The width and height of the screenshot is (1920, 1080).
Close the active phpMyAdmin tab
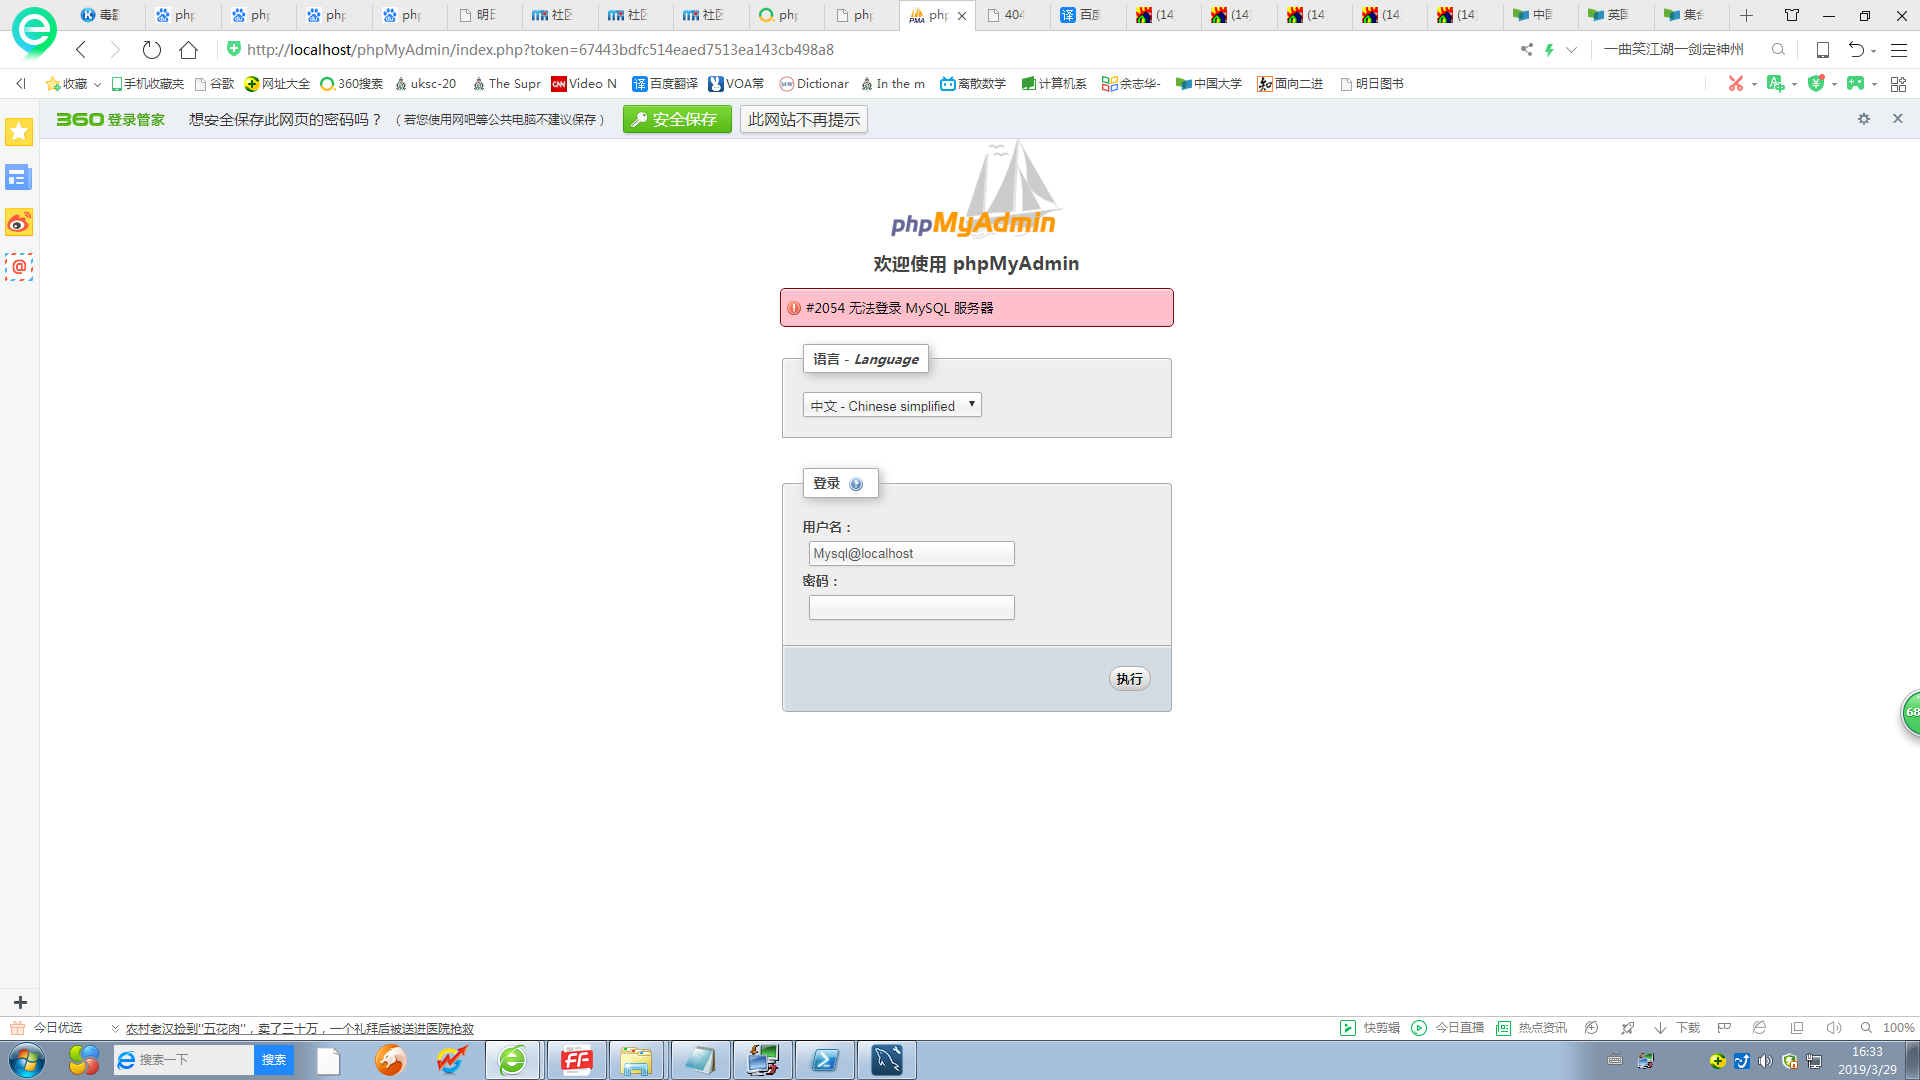tap(962, 16)
